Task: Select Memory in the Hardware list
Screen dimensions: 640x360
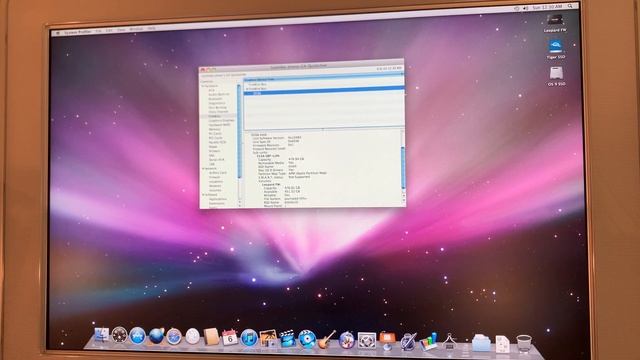Action: pos(214,129)
